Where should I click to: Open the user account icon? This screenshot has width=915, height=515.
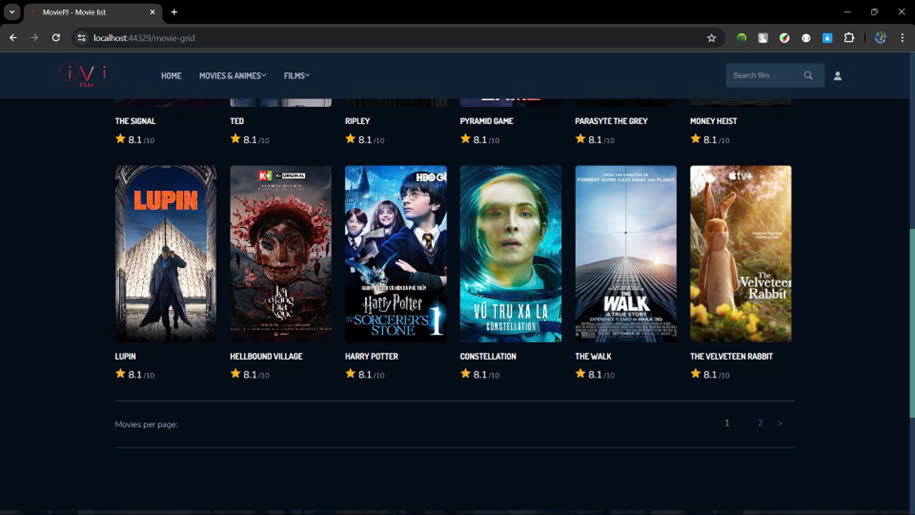click(x=837, y=76)
